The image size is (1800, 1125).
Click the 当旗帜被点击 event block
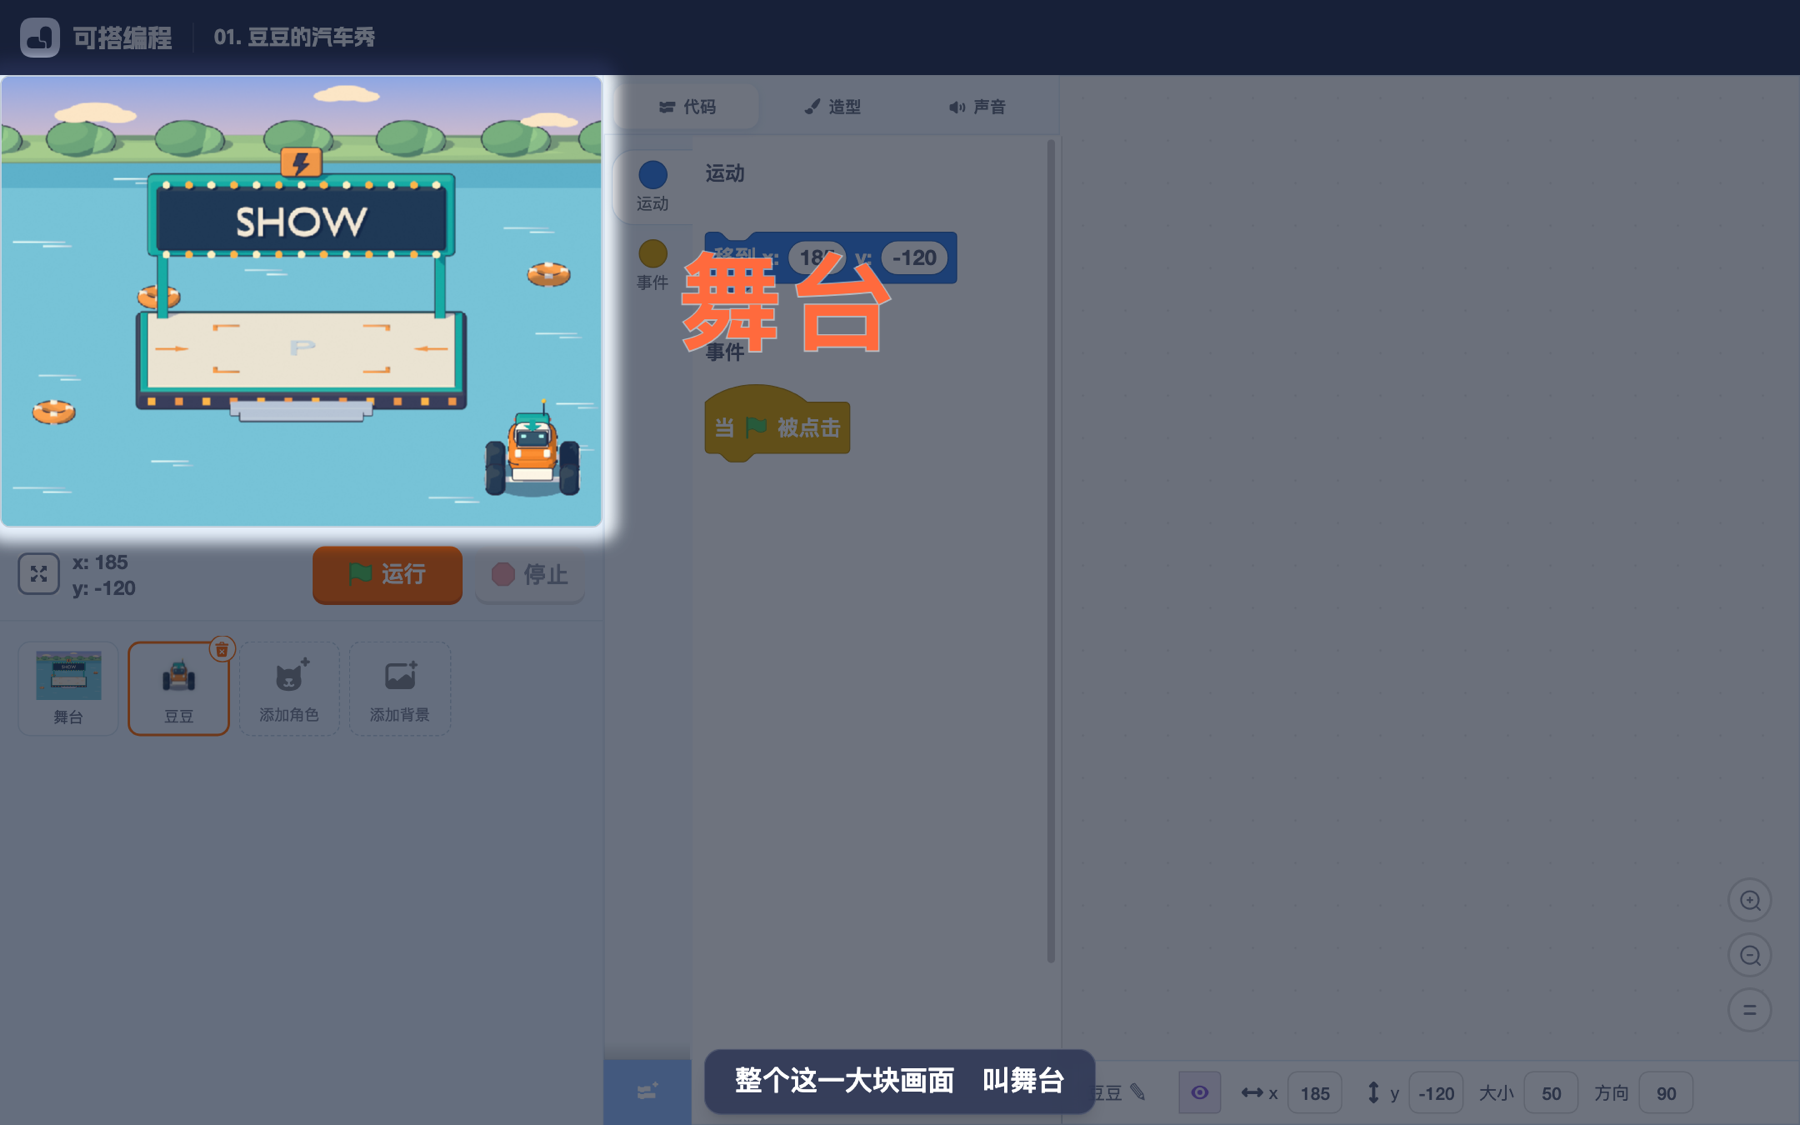tap(777, 423)
